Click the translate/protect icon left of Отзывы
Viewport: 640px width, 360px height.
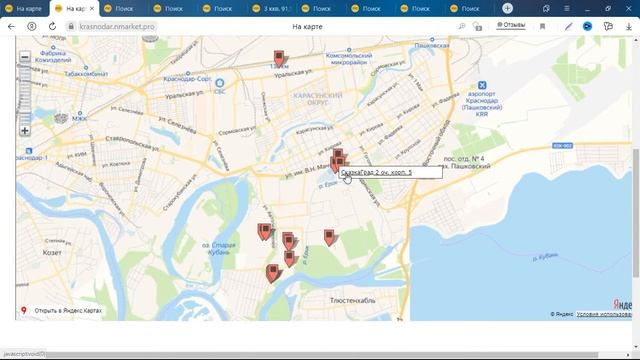[477, 27]
